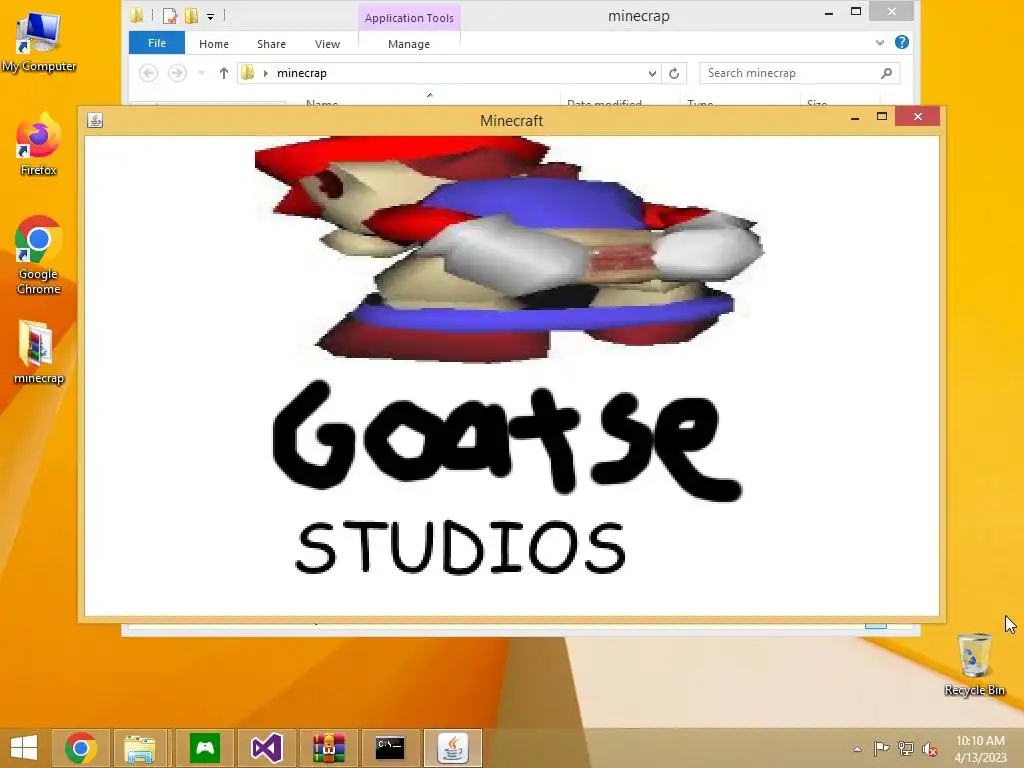Open the minecrap archive on desktop
The width and height of the screenshot is (1024, 768).
[39, 352]
